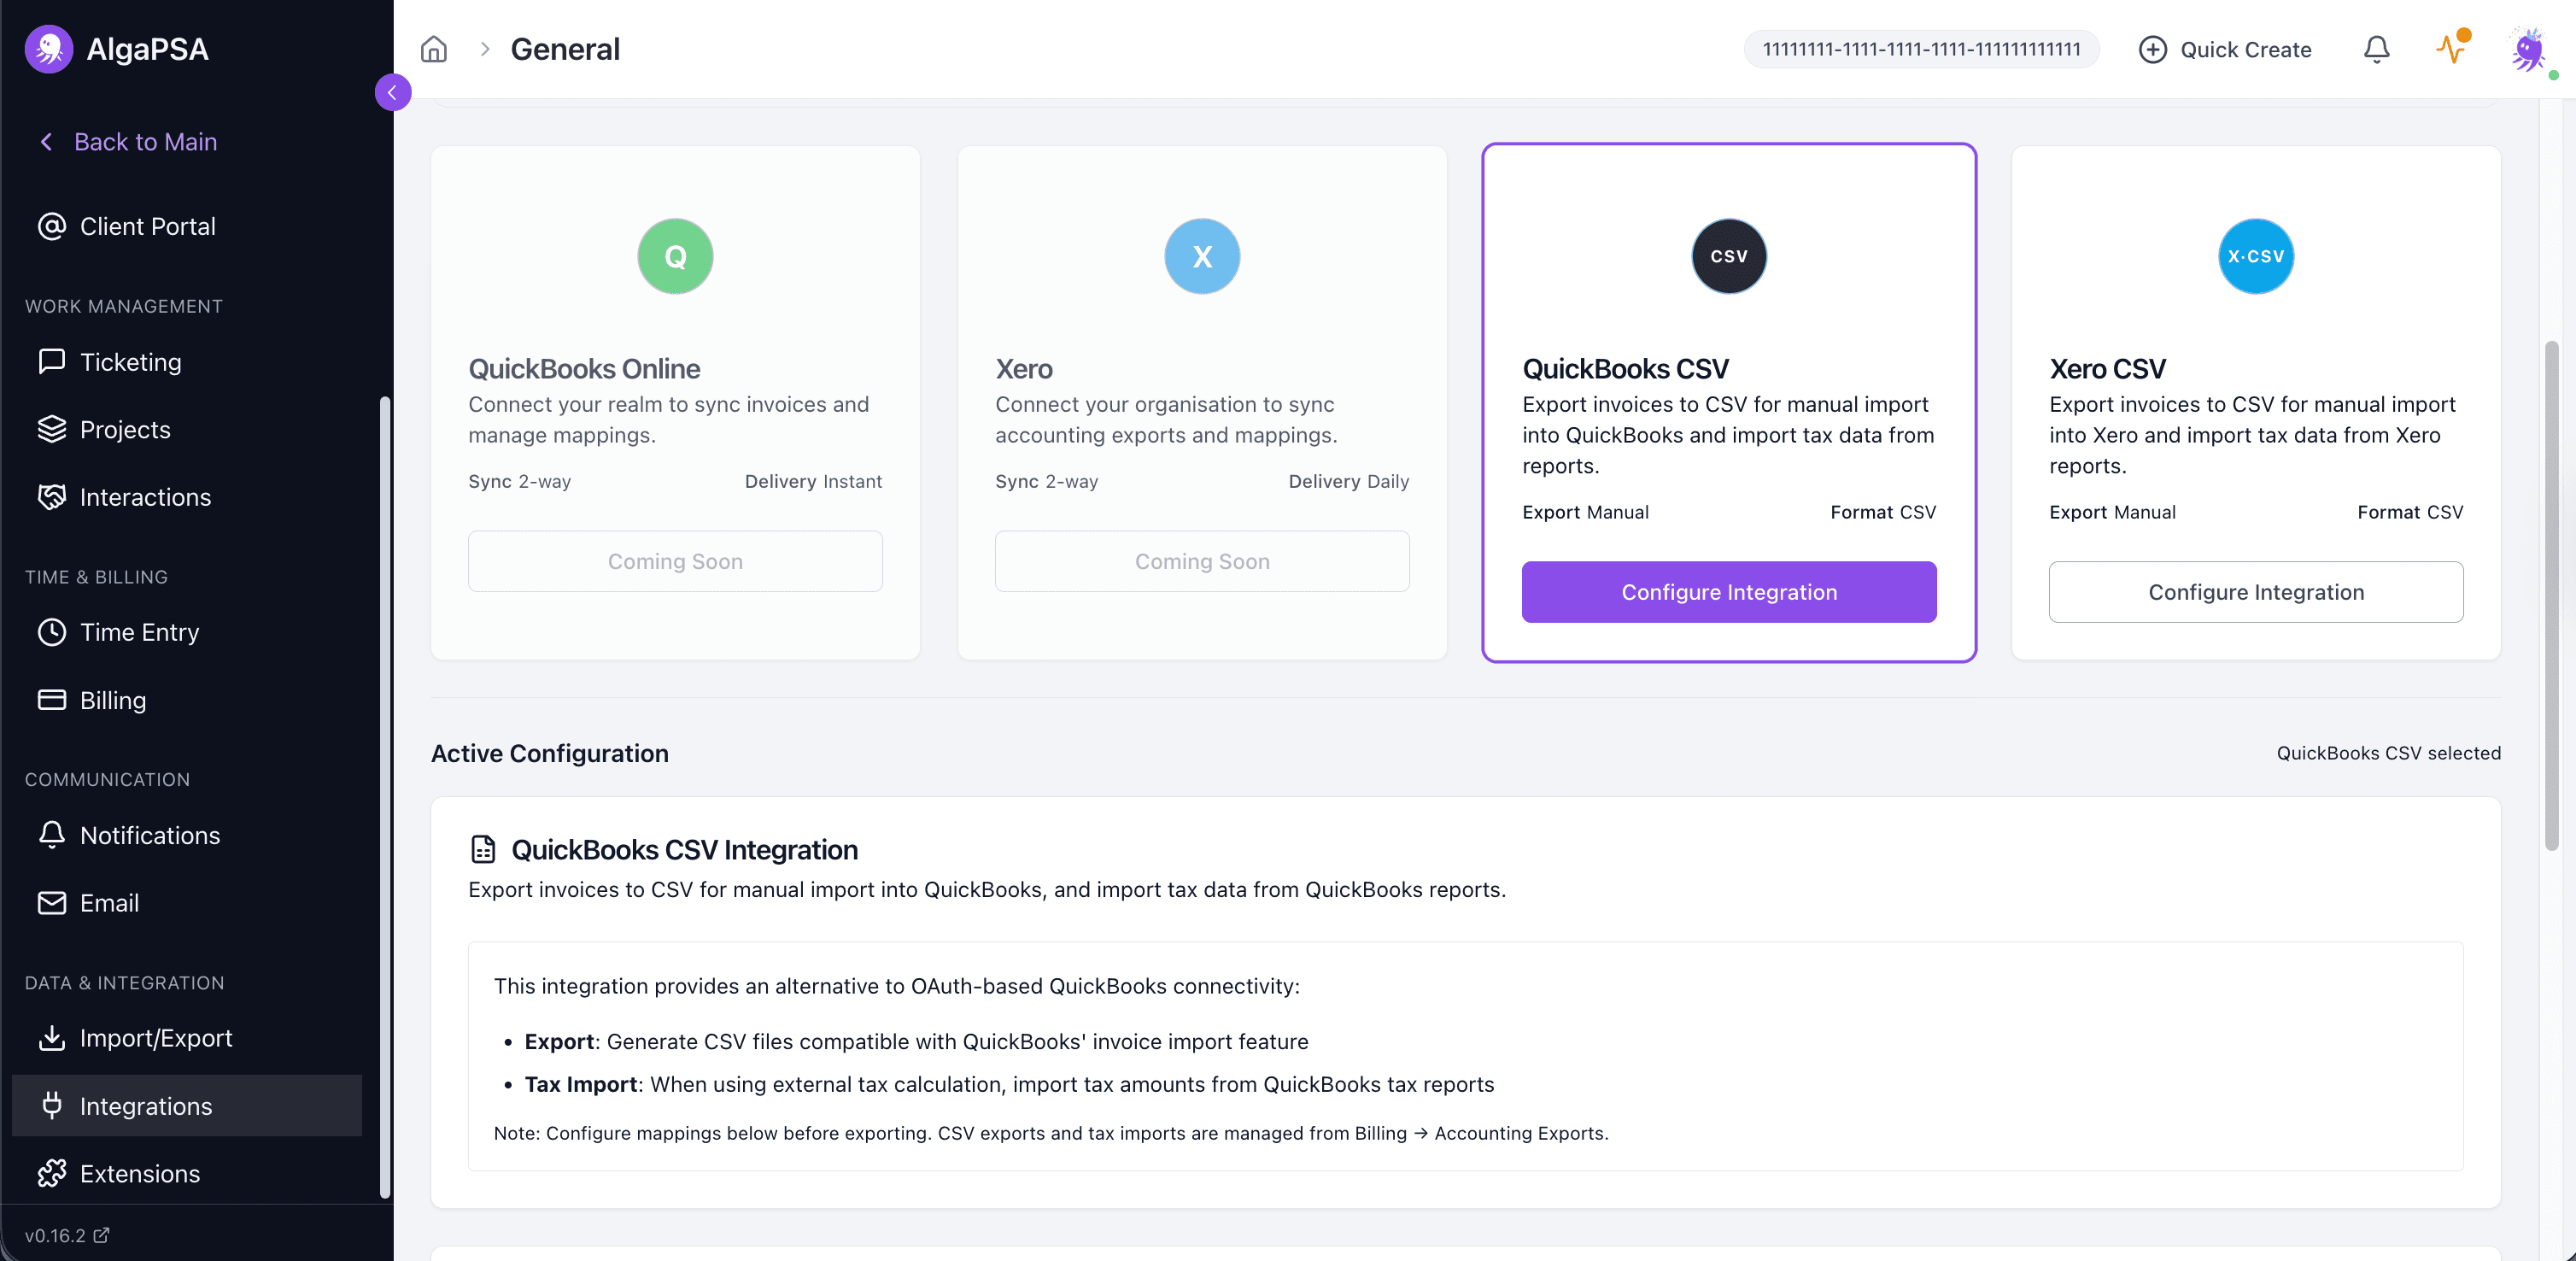Click the QuickBooks CSV round icon
Screen dimensions: 2576x1261
[1728, 256]
